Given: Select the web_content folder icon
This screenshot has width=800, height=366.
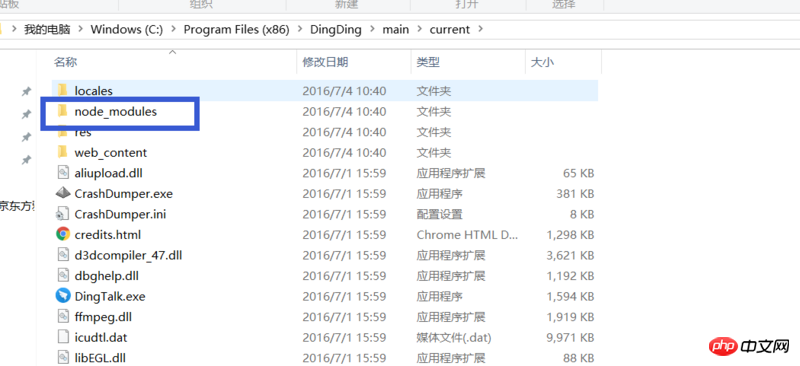Looking at the screenshot, I should tap(62, 152).
